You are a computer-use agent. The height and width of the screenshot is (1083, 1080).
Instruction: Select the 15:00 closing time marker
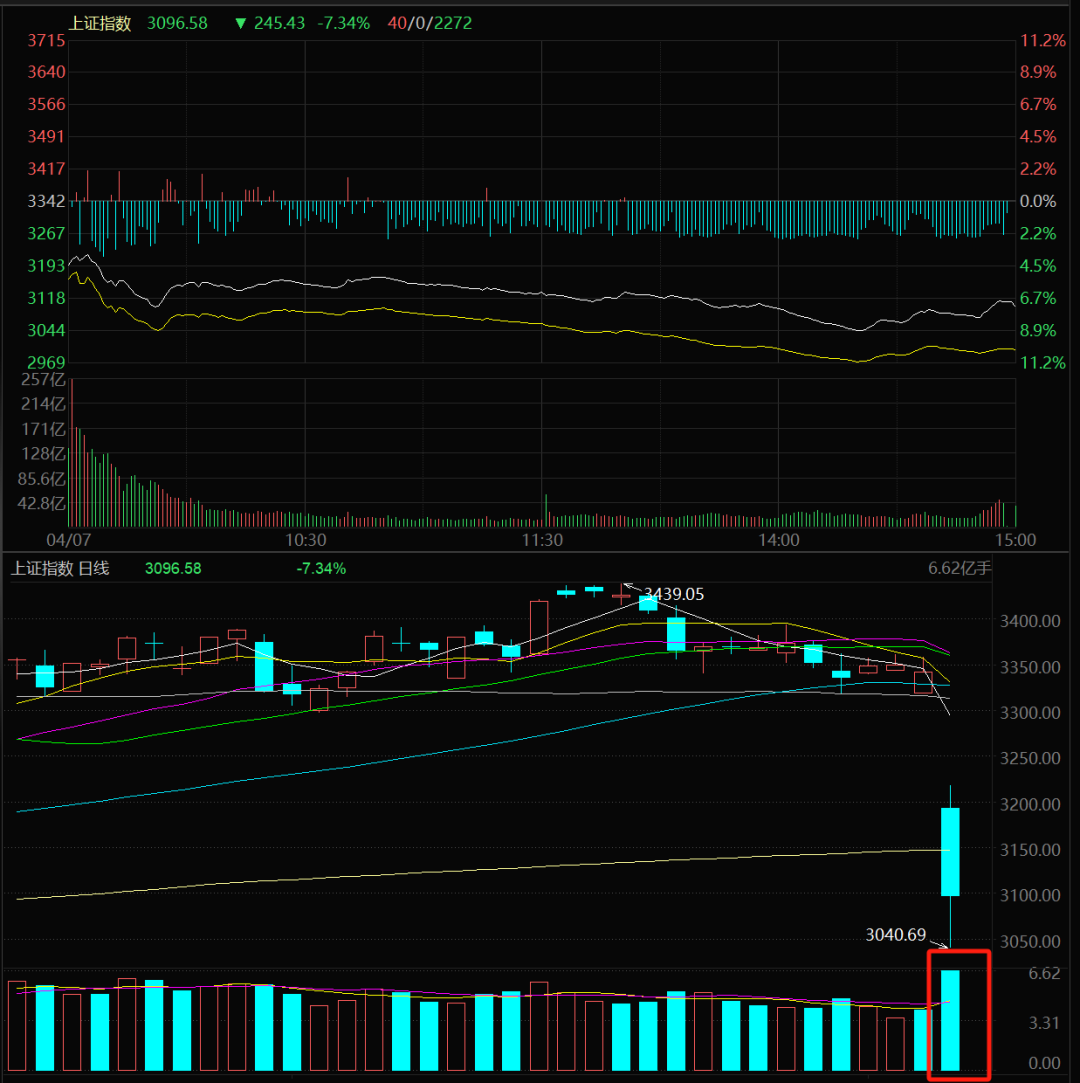1015,540
